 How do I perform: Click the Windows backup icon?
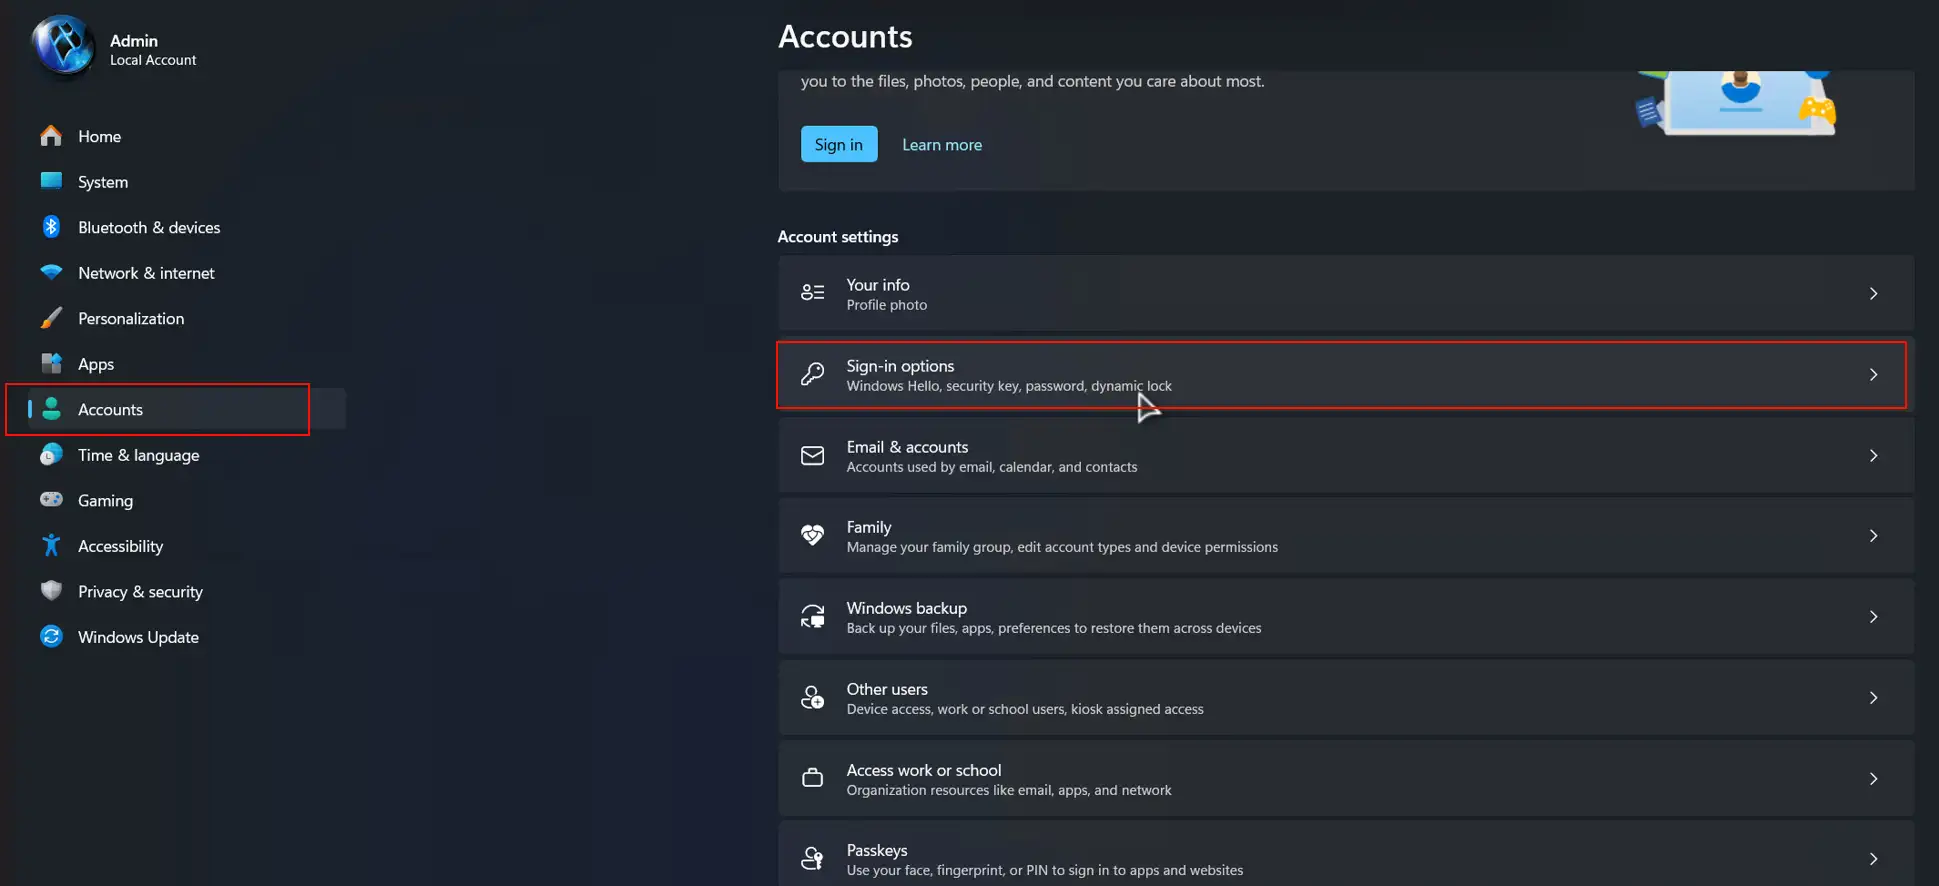[813, 617]
